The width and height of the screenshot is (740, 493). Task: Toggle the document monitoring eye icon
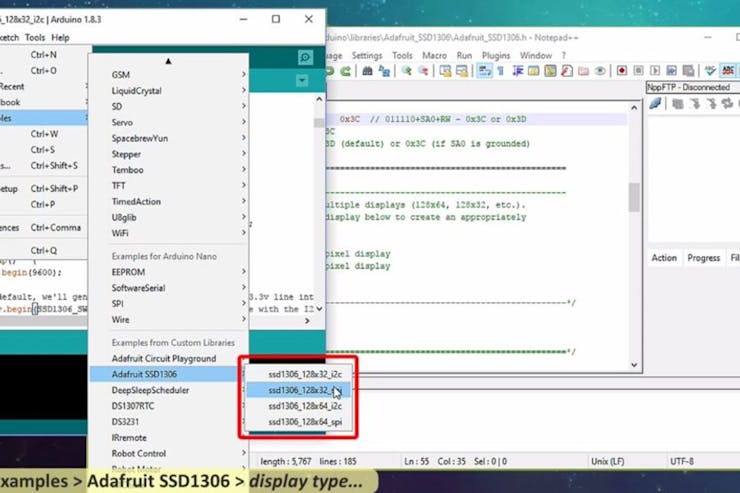point(600,71)
